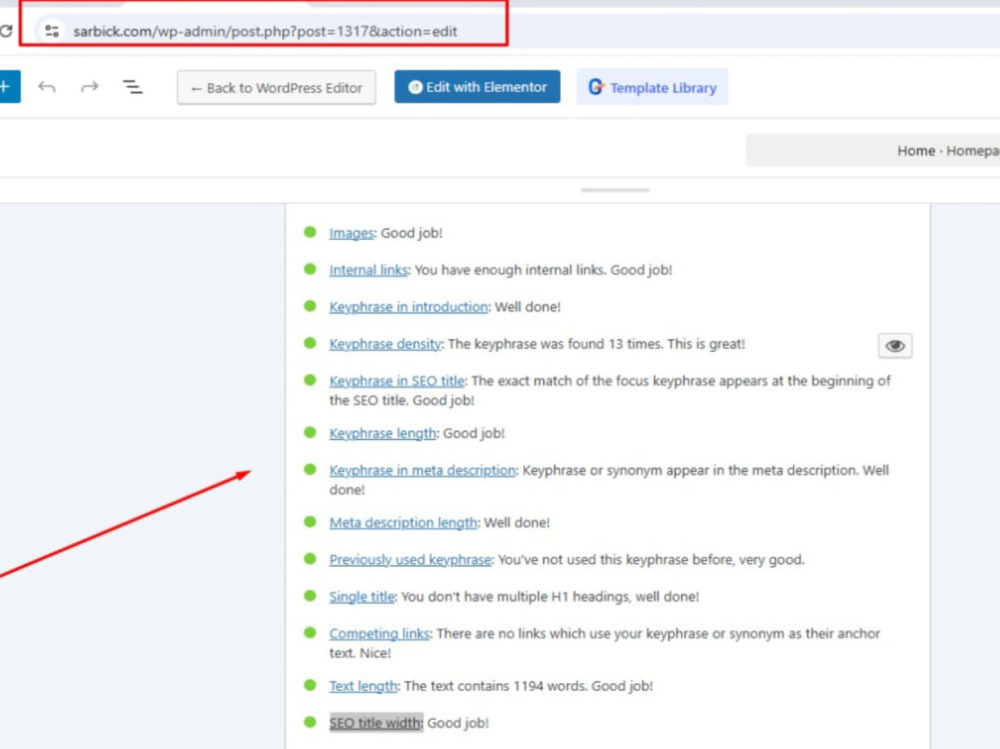
Task: Open the Template Library
Action: click(x=652, y=87)
